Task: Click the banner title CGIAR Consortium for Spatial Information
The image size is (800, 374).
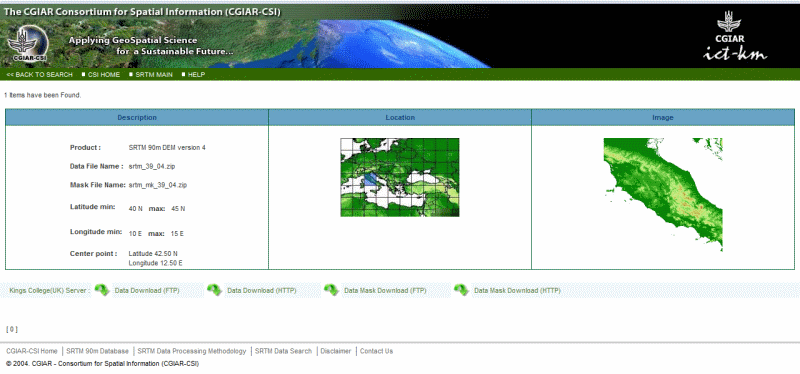Action: (x=142, y=12)
